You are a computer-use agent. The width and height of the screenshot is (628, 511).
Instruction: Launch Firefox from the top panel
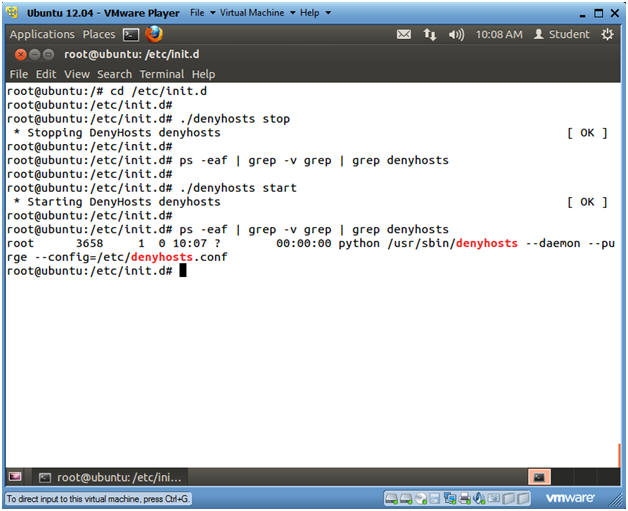154,34
